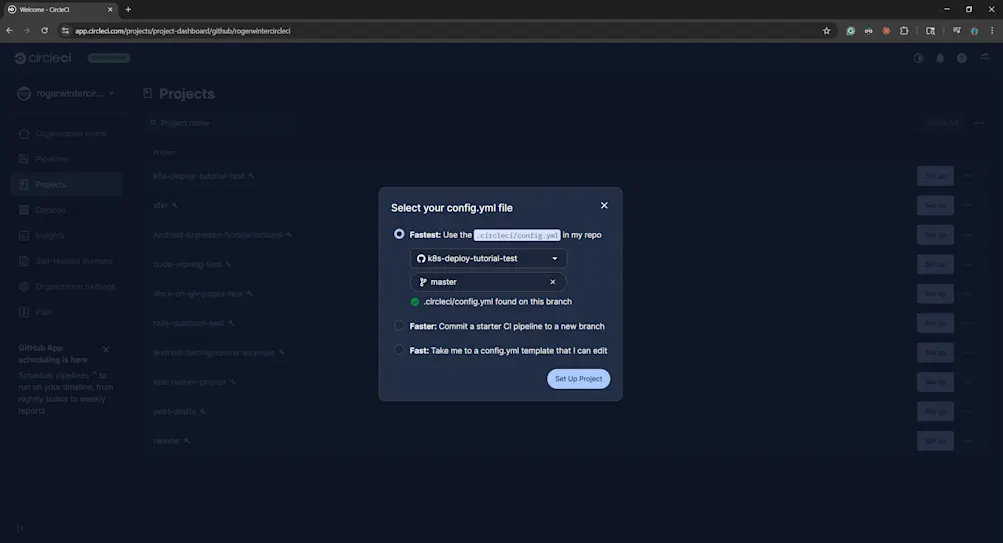This screenshot has width=1003, height=543.
Task: Click Set Up for xfer row
Action: (935, 205)
